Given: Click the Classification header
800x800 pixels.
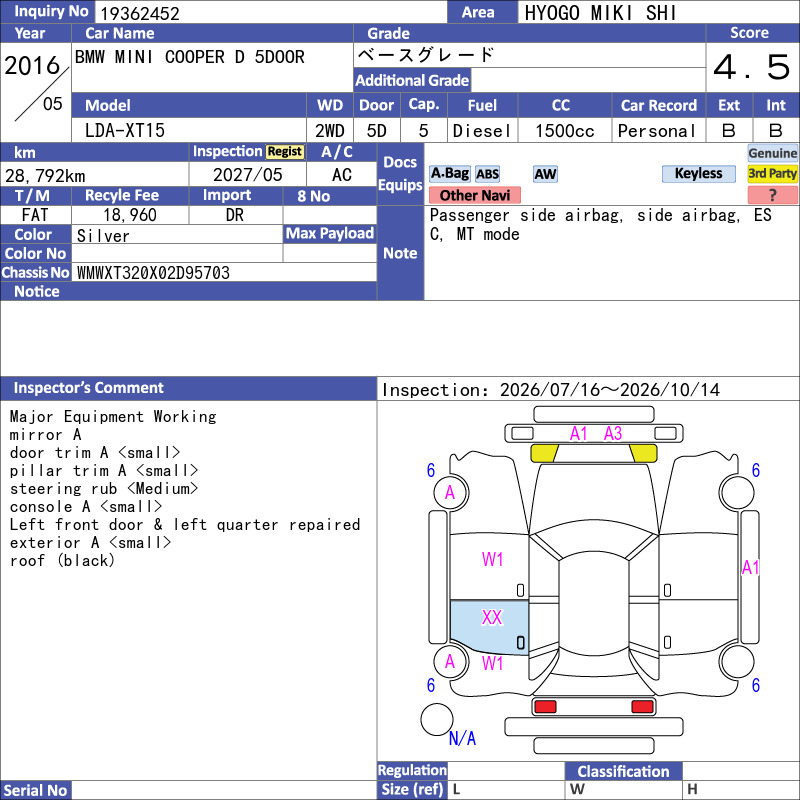Looking at the screenshot, I should point(623,771).
